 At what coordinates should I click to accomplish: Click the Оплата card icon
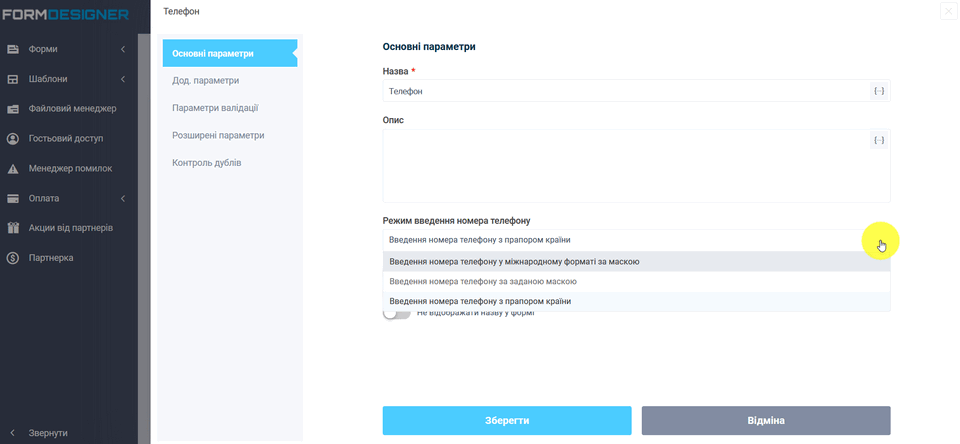14,198
